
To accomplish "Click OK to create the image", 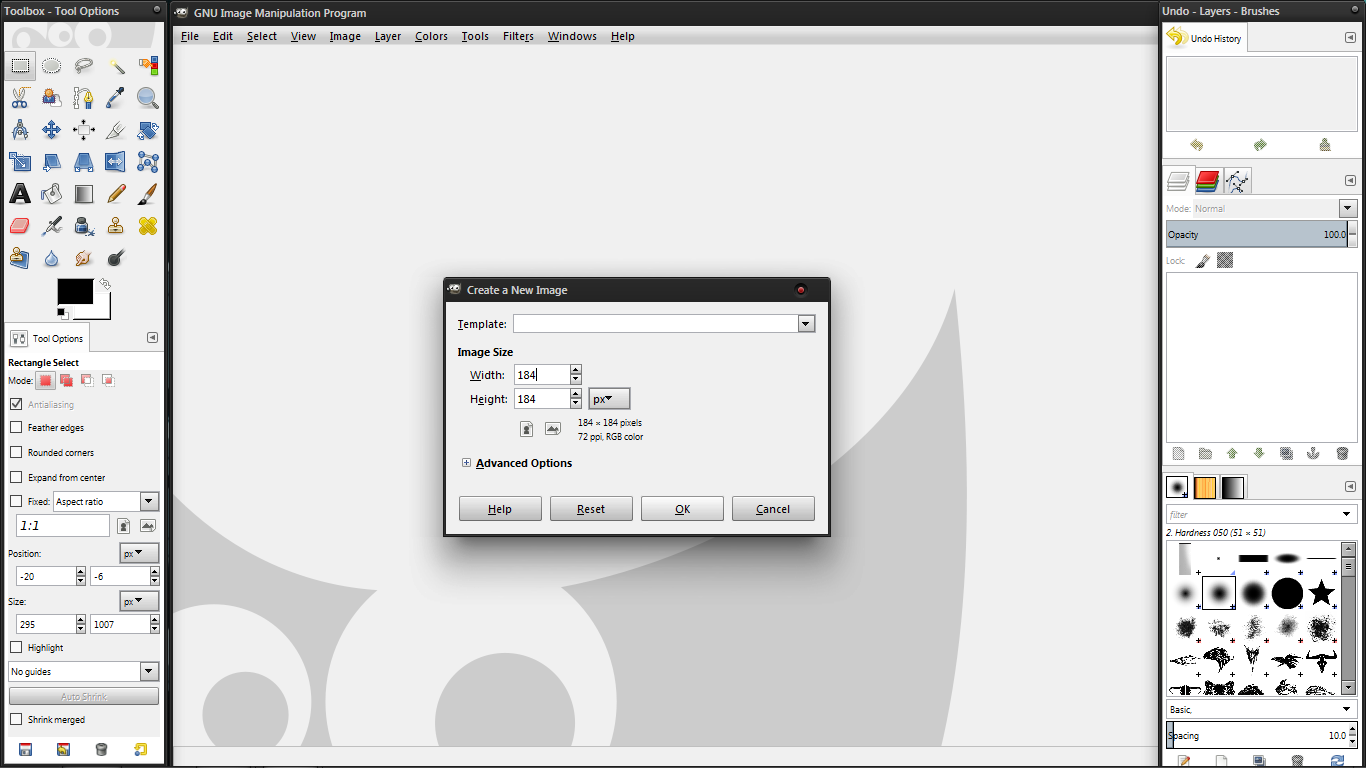I will pos(682,509).
